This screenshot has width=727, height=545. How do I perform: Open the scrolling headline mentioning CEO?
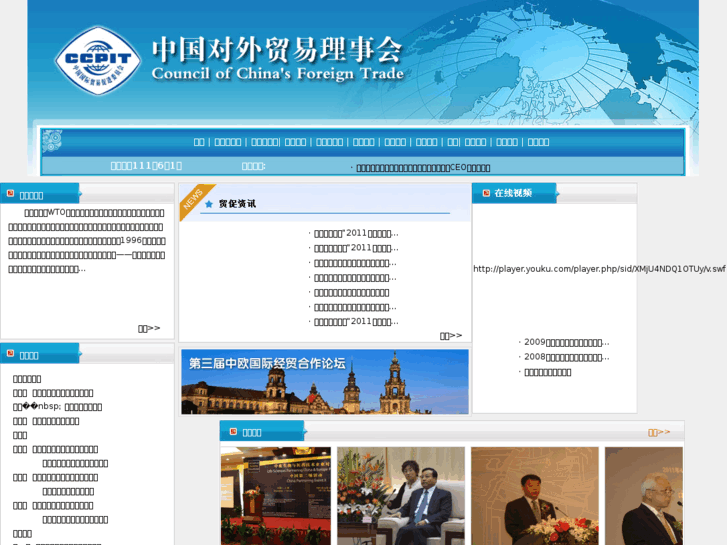point(423,167)
